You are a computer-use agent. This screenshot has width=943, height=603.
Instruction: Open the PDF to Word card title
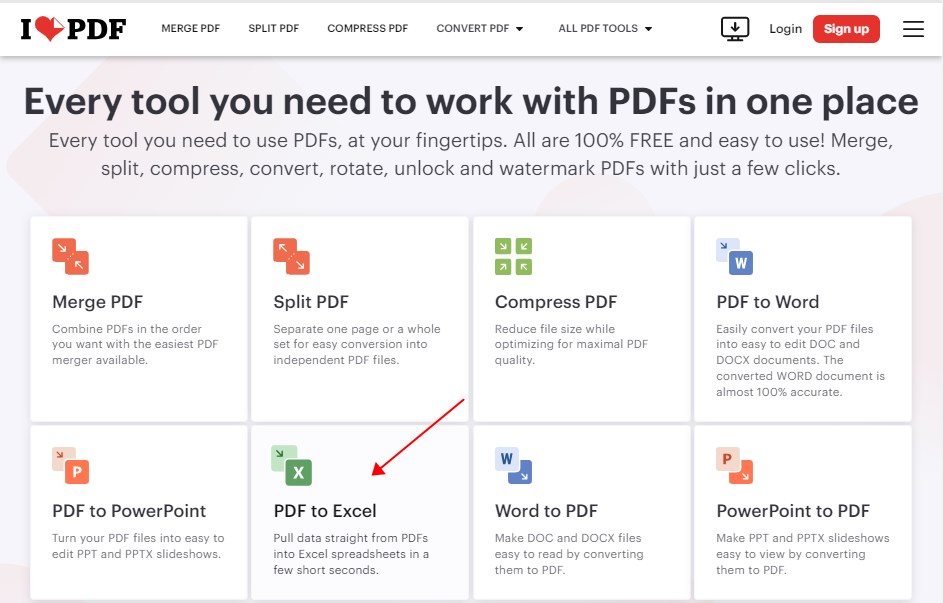[x=767, y=302]
